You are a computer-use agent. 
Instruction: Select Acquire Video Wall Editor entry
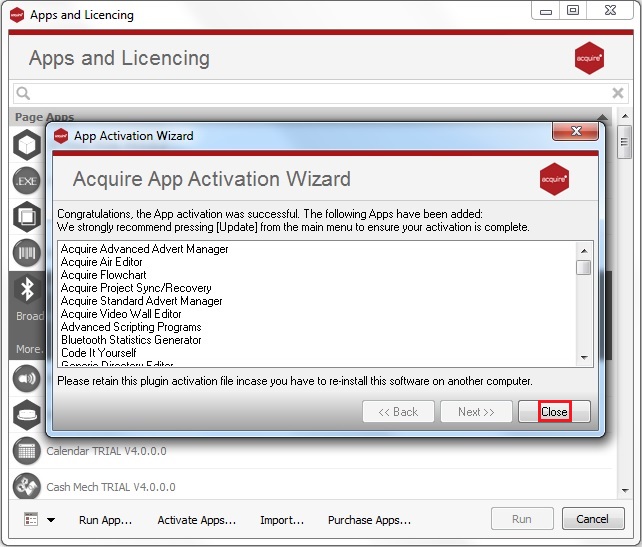coord(121,314)
